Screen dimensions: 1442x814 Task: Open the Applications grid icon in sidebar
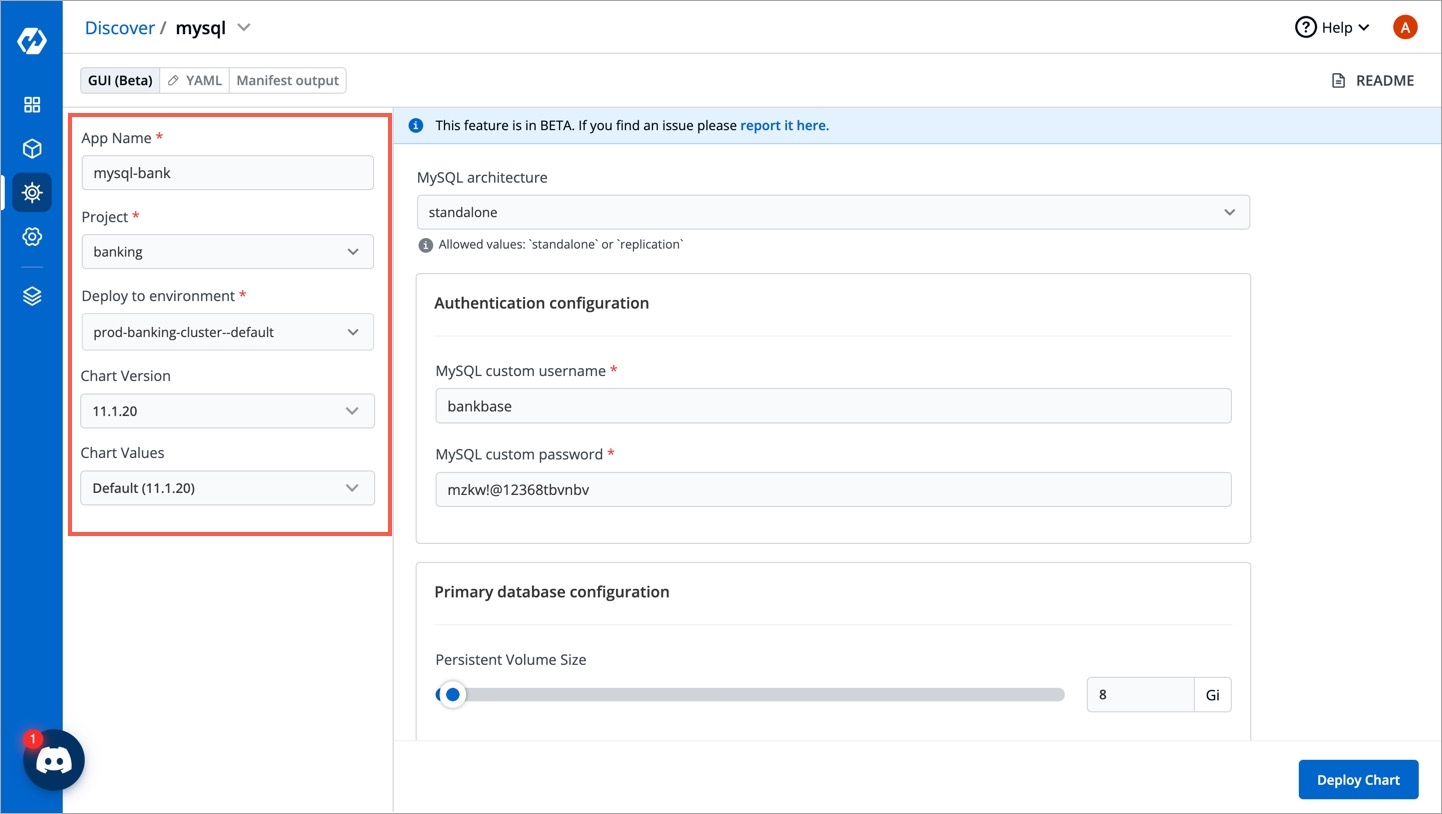coord(32,105)
